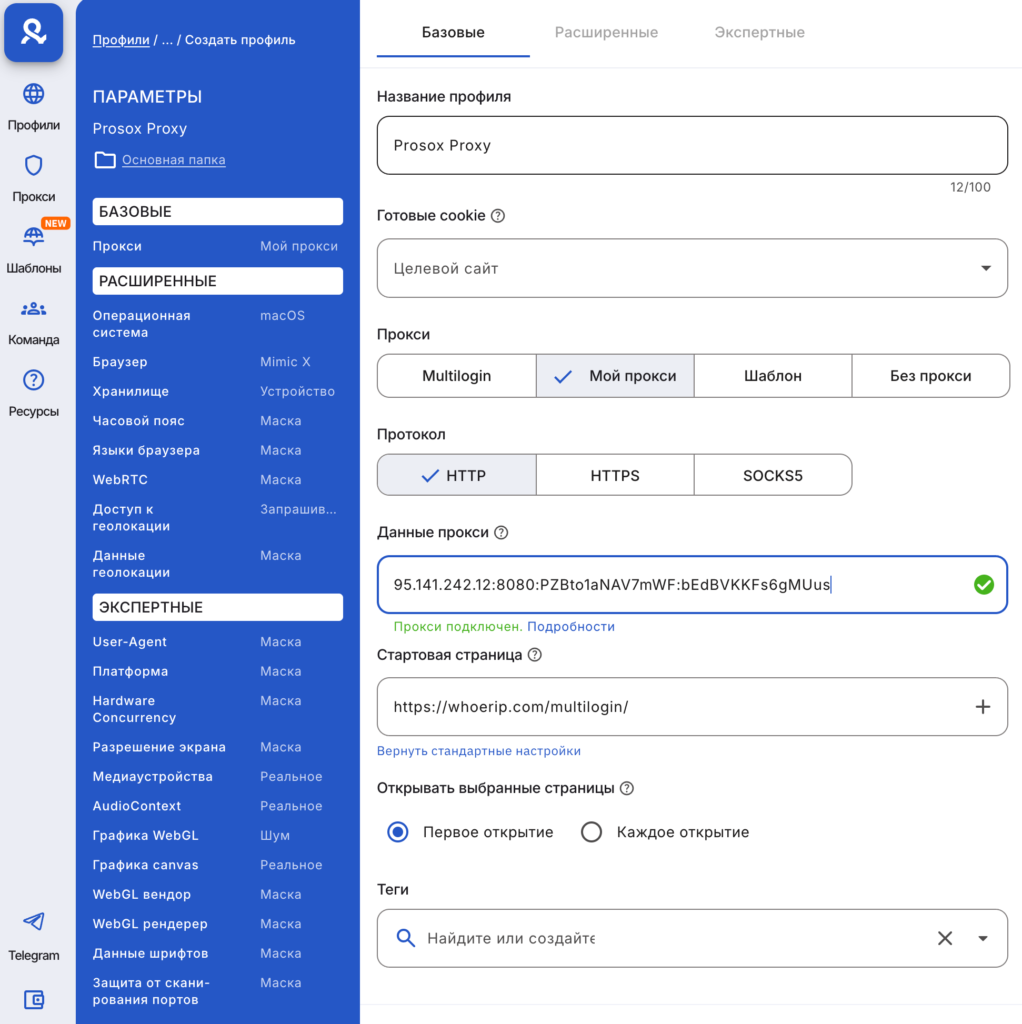This screenshot has width=1022, height=1024.
Task: Click Вернуть стандартные настройки link
Action: coord(478,751)
